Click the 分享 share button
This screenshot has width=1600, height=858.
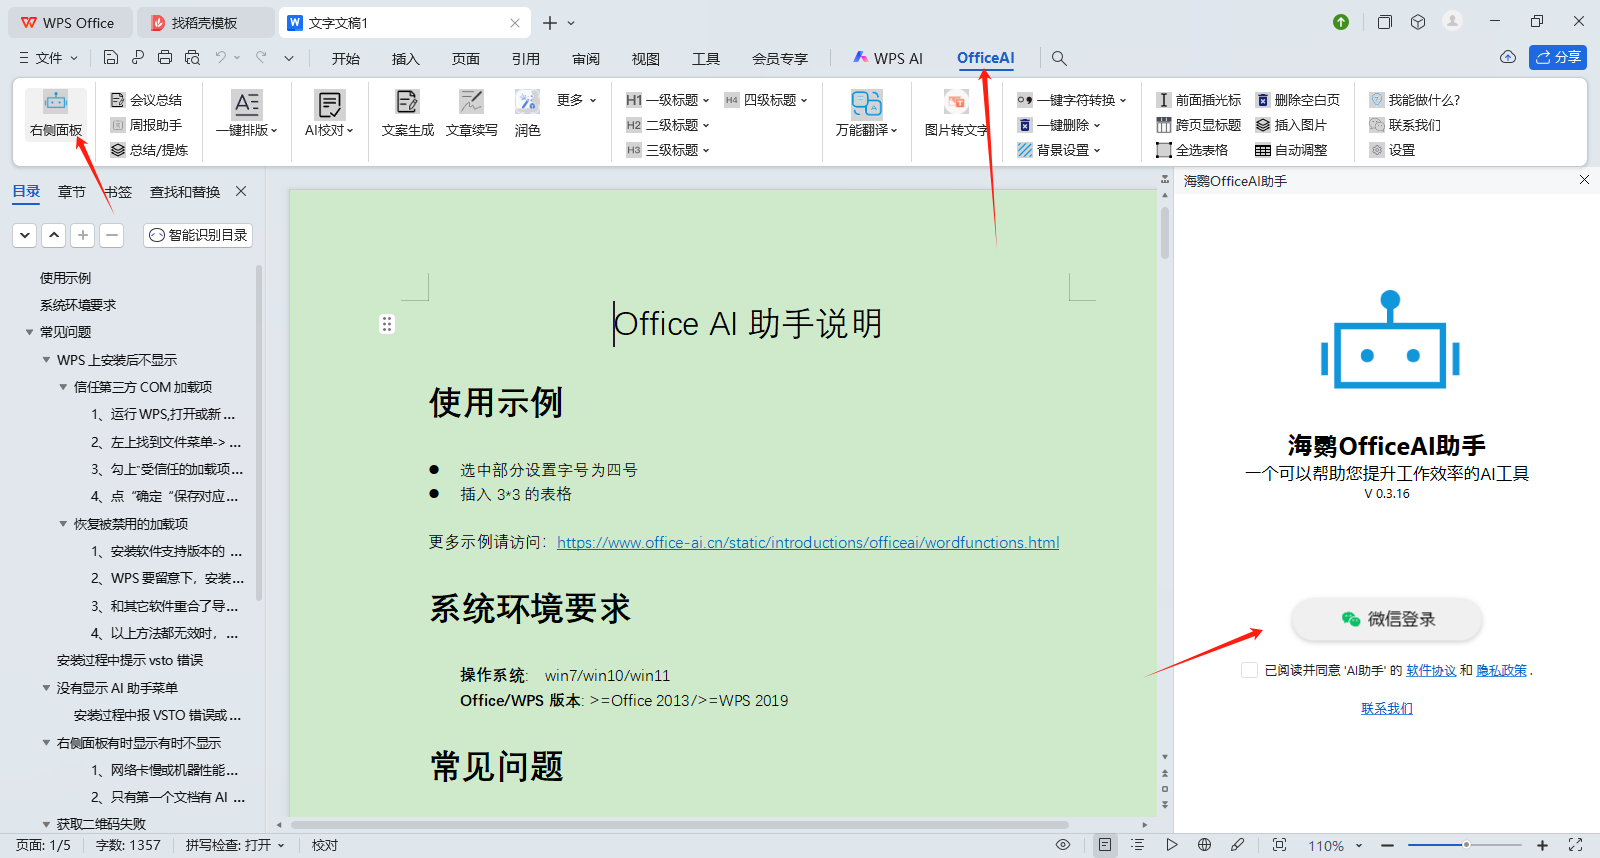click(x=1558, y=57)
